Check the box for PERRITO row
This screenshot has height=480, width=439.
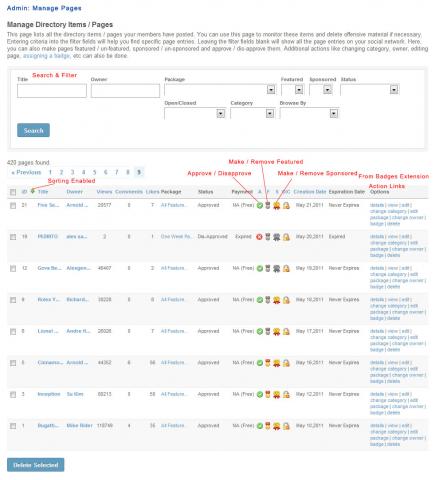(x=13, y=237)
